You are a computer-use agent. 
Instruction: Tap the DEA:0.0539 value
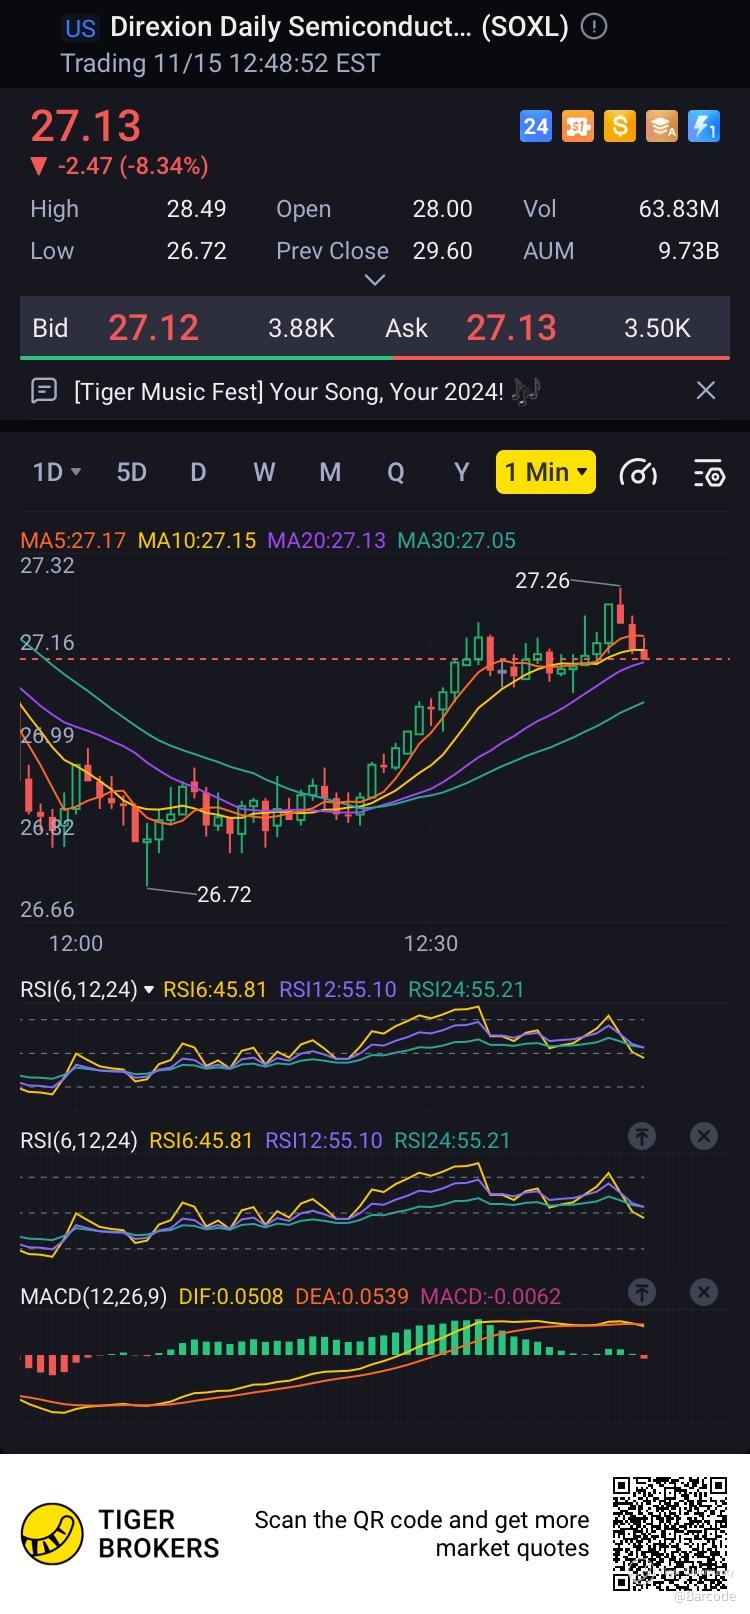pos(352,1297)
